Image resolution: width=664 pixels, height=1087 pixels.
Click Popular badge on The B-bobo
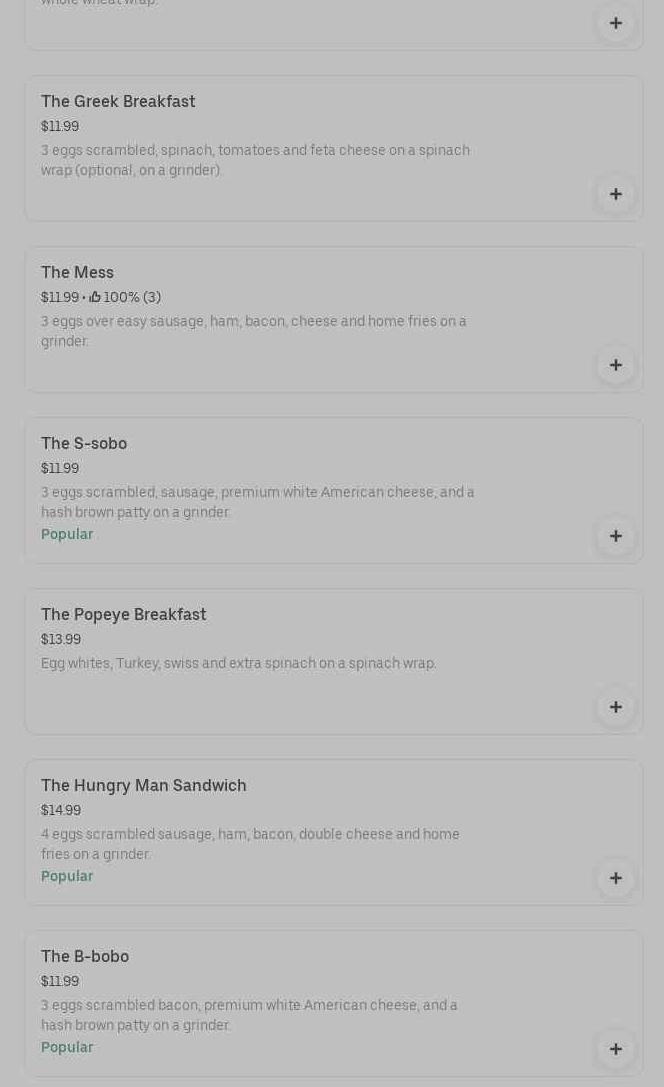click(67, 1048)
